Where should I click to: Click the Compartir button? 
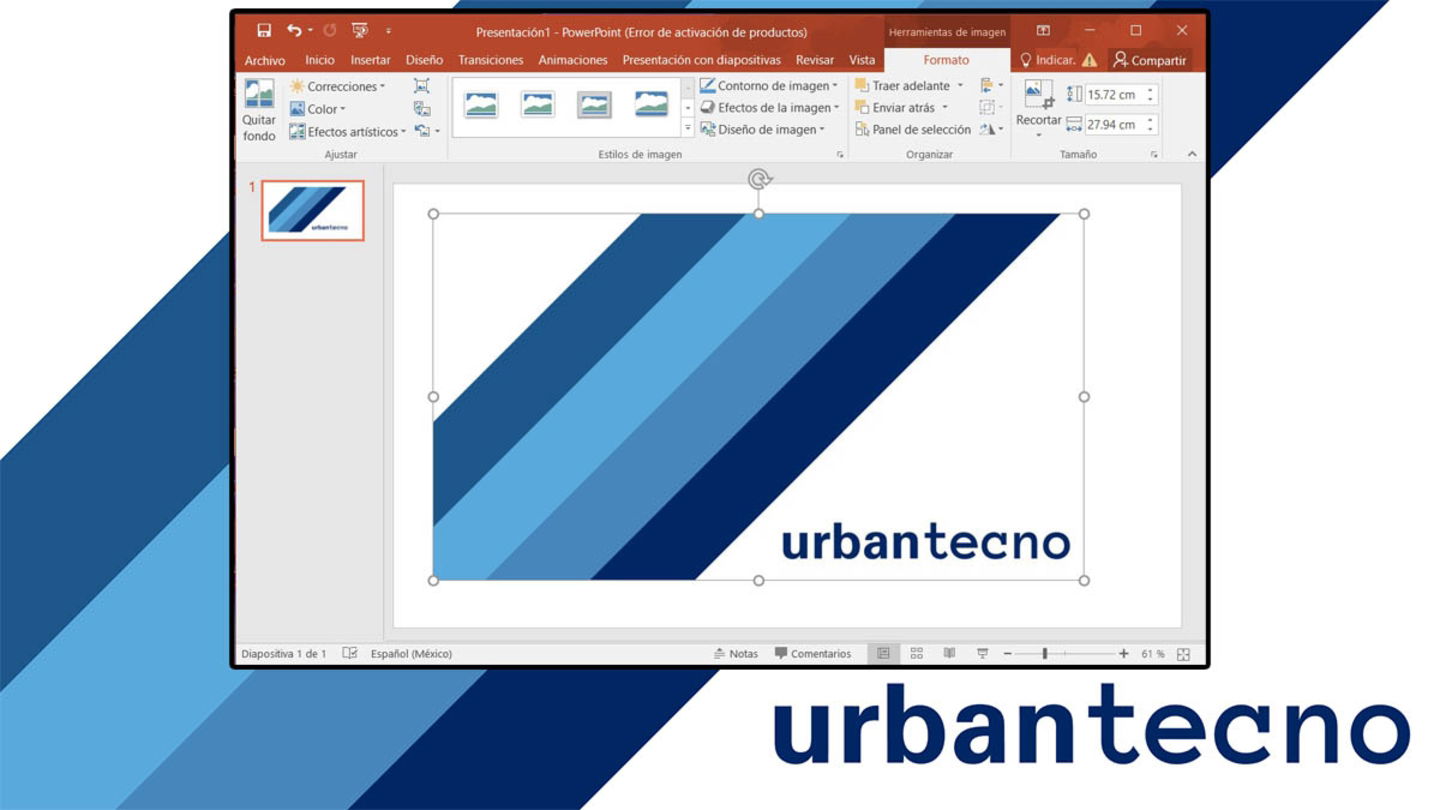[1149, 60]
